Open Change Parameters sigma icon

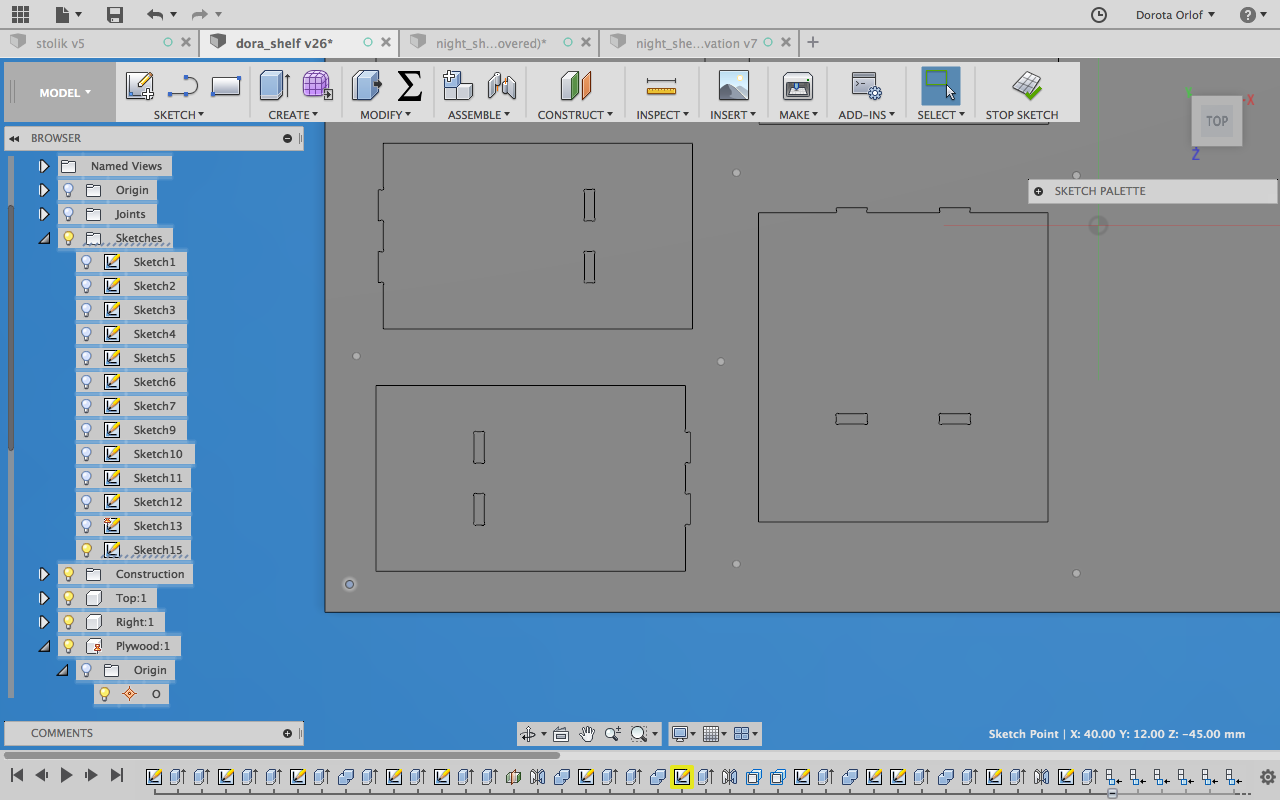(x=409, y=86)
